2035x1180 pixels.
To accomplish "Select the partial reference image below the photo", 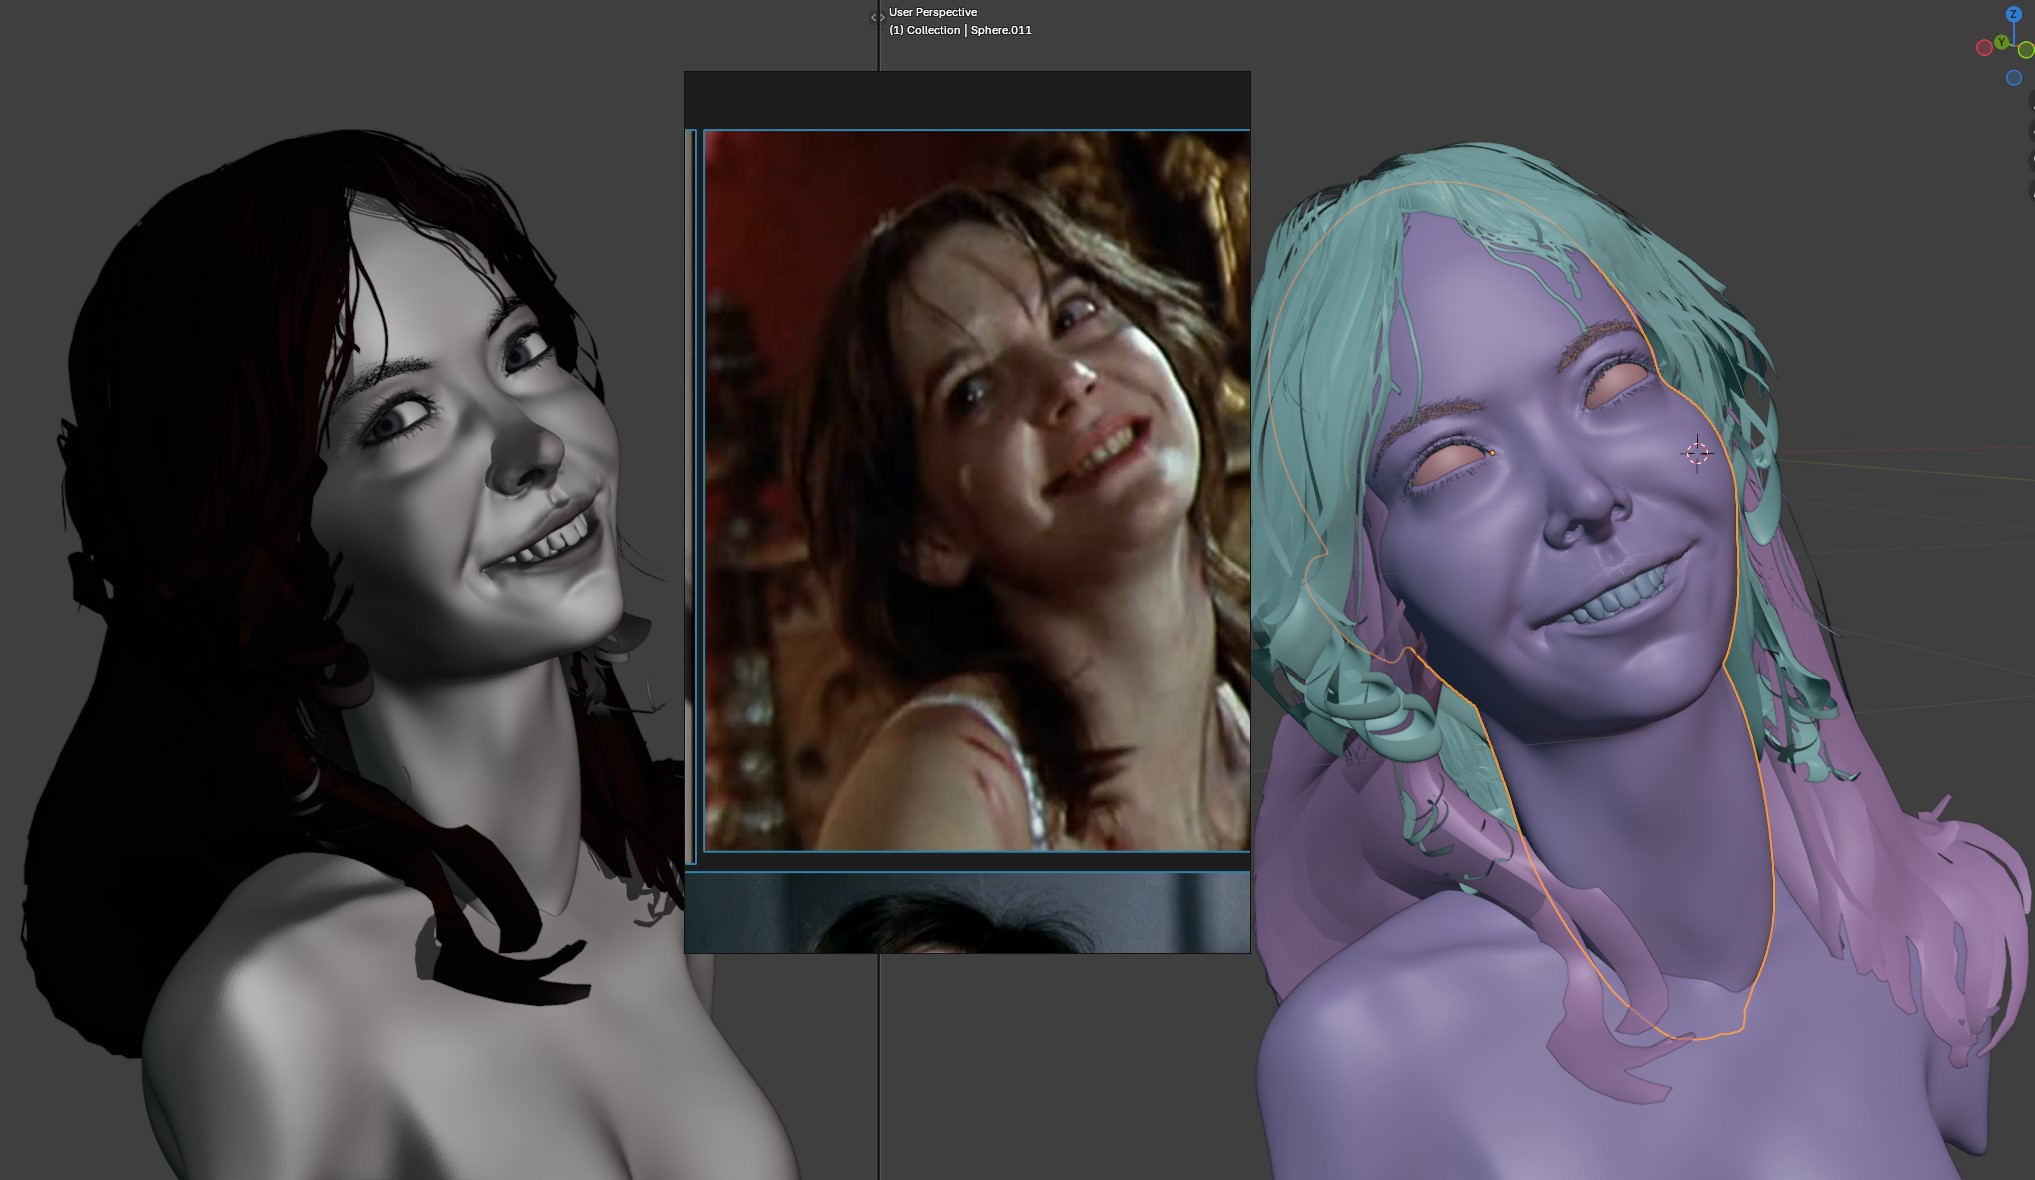I will 966,912.
